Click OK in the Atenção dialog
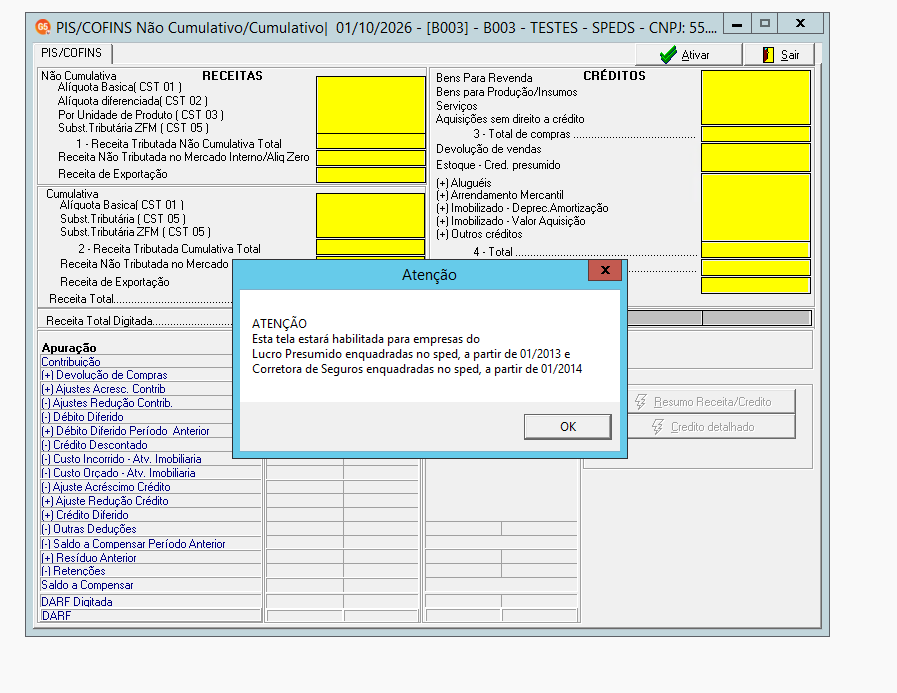Screen dimensions: 897x693 pyautogui.click(x=567, y=427)
